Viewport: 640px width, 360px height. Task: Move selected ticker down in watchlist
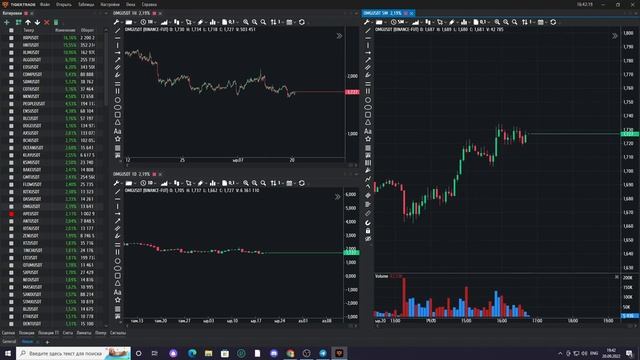coord(37,22)
